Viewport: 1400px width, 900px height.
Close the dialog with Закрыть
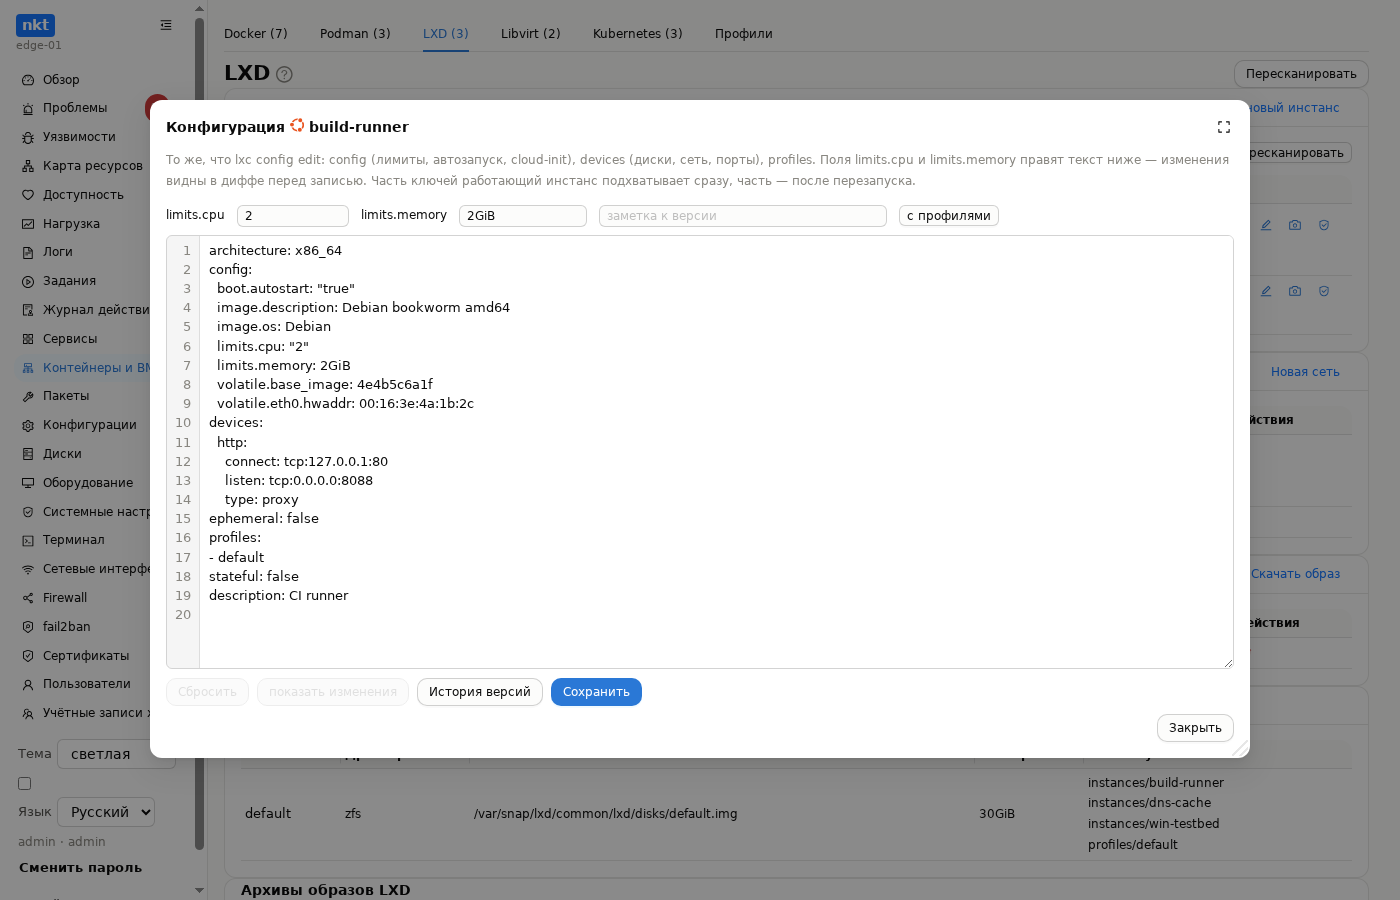[1195, 728]
